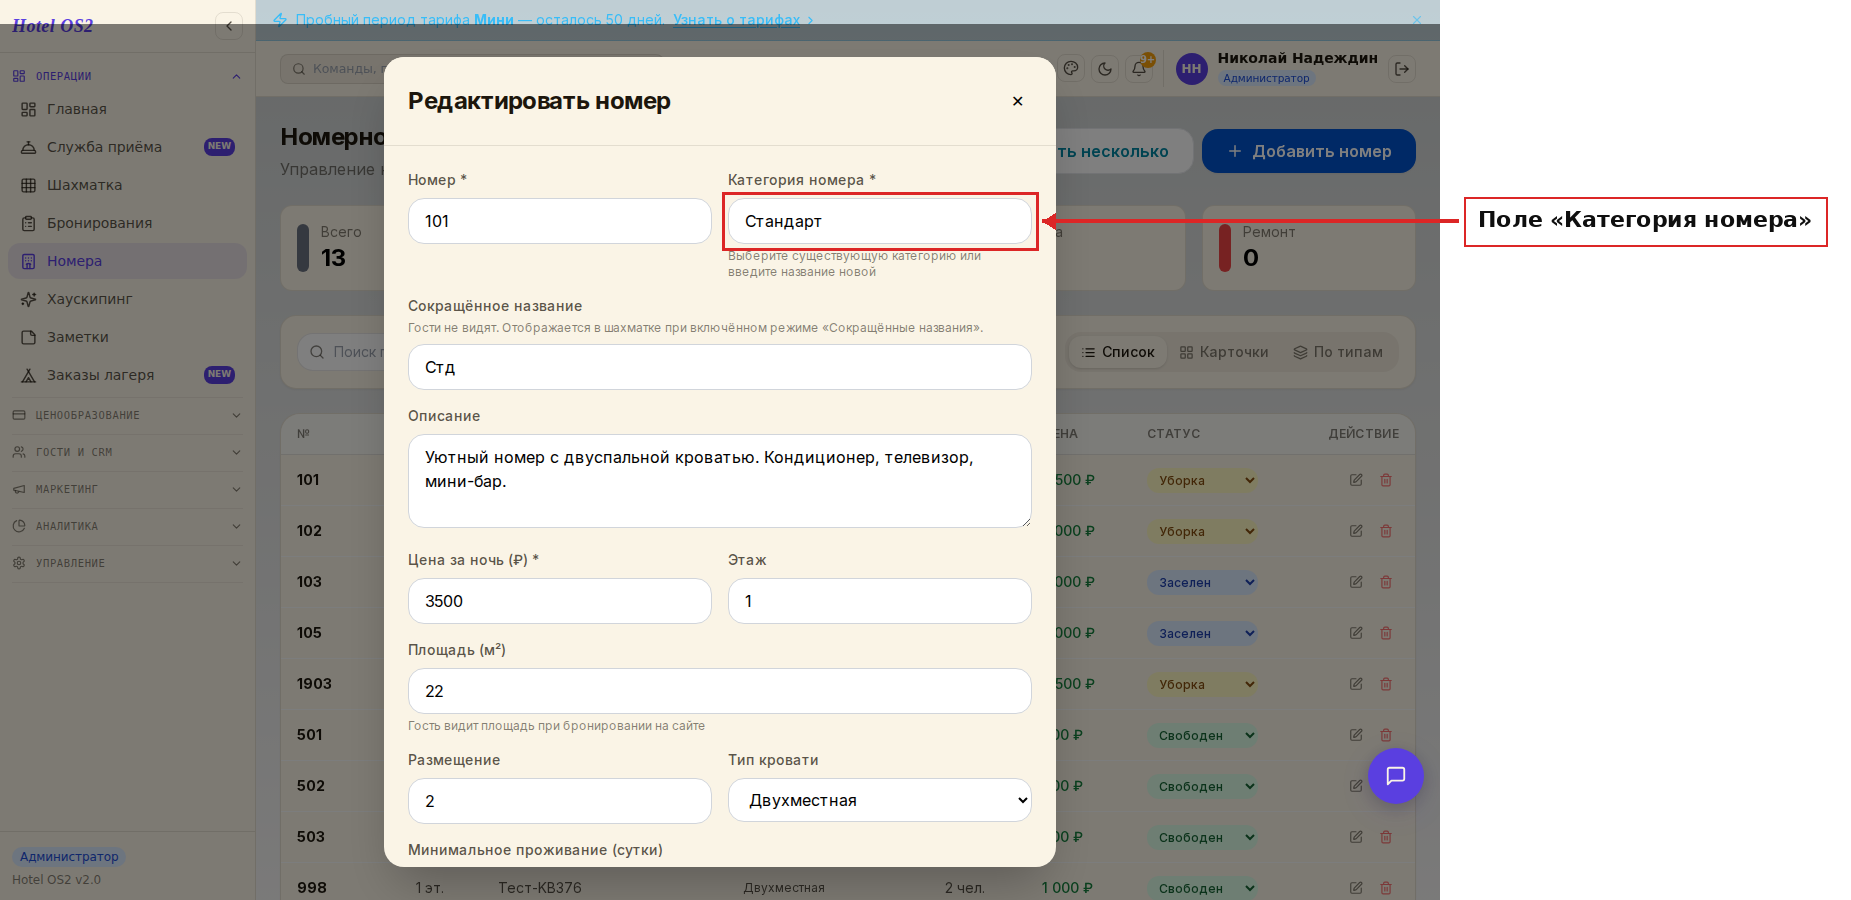Close the Редактировать номер dialog
1851x900 pixels.
pos(1017,101)
